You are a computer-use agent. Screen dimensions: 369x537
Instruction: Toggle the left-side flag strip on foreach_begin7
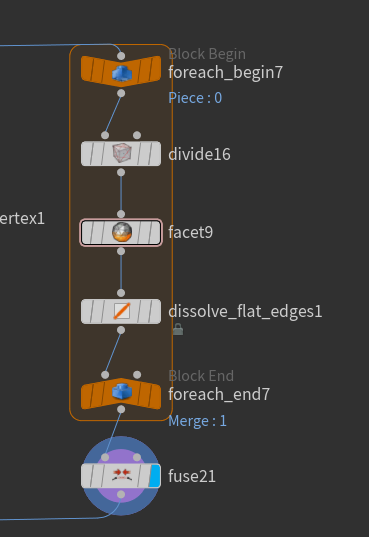[88, 69]
